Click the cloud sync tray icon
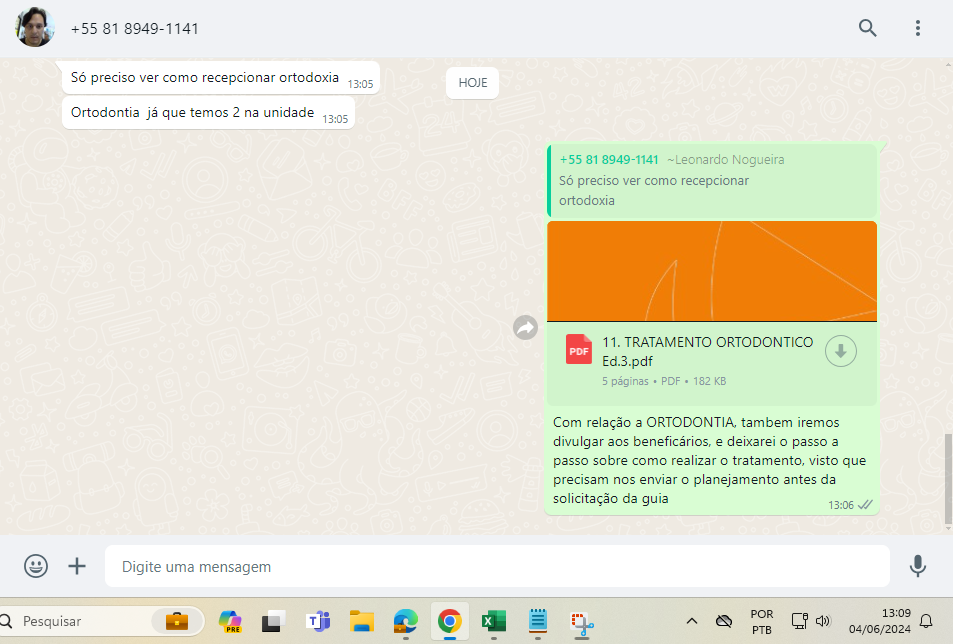The image size is (953, 644). click(x=724, y=621)
